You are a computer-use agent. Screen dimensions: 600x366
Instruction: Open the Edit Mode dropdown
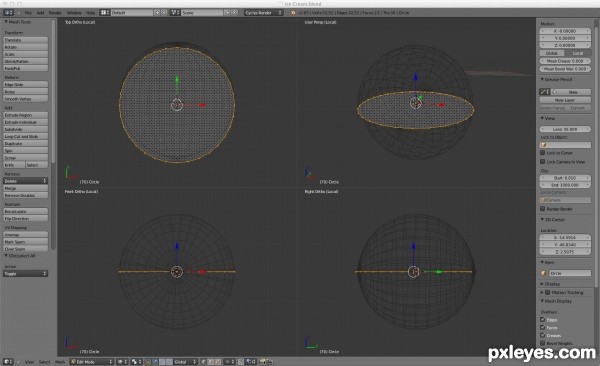coord(92,362)
